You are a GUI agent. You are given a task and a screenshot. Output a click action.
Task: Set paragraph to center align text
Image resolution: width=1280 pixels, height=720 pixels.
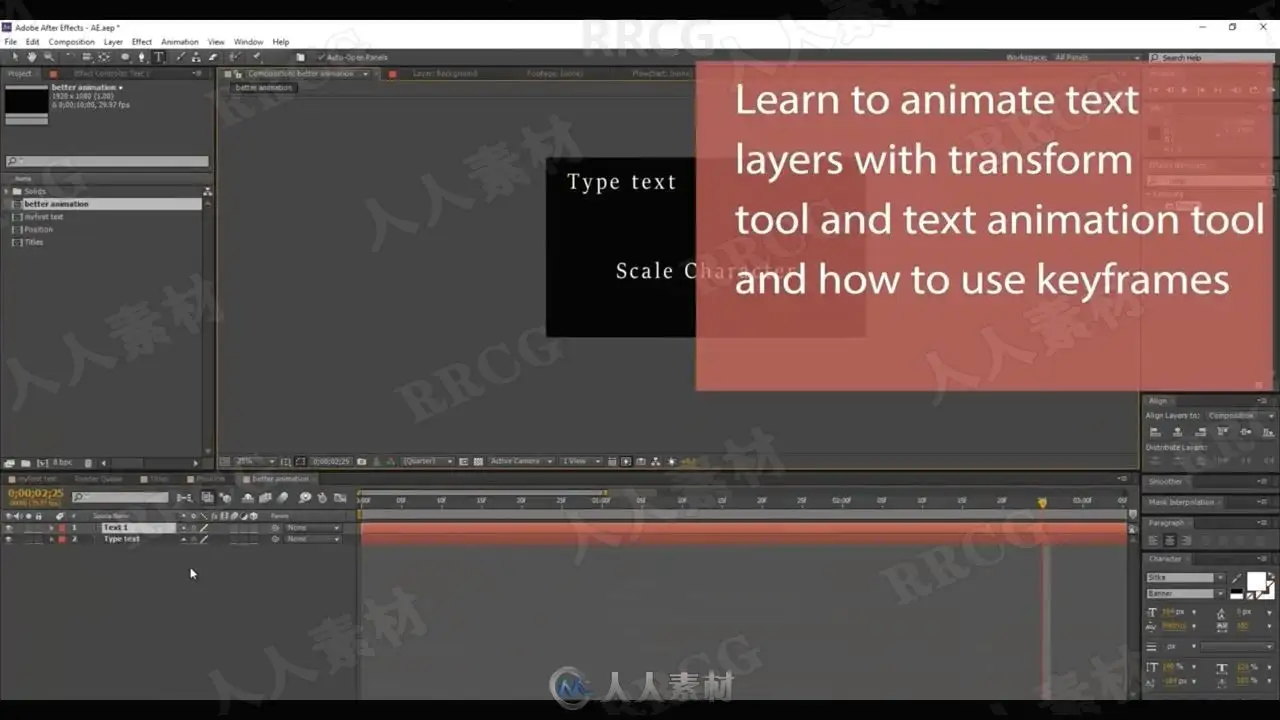point(1169,540)
